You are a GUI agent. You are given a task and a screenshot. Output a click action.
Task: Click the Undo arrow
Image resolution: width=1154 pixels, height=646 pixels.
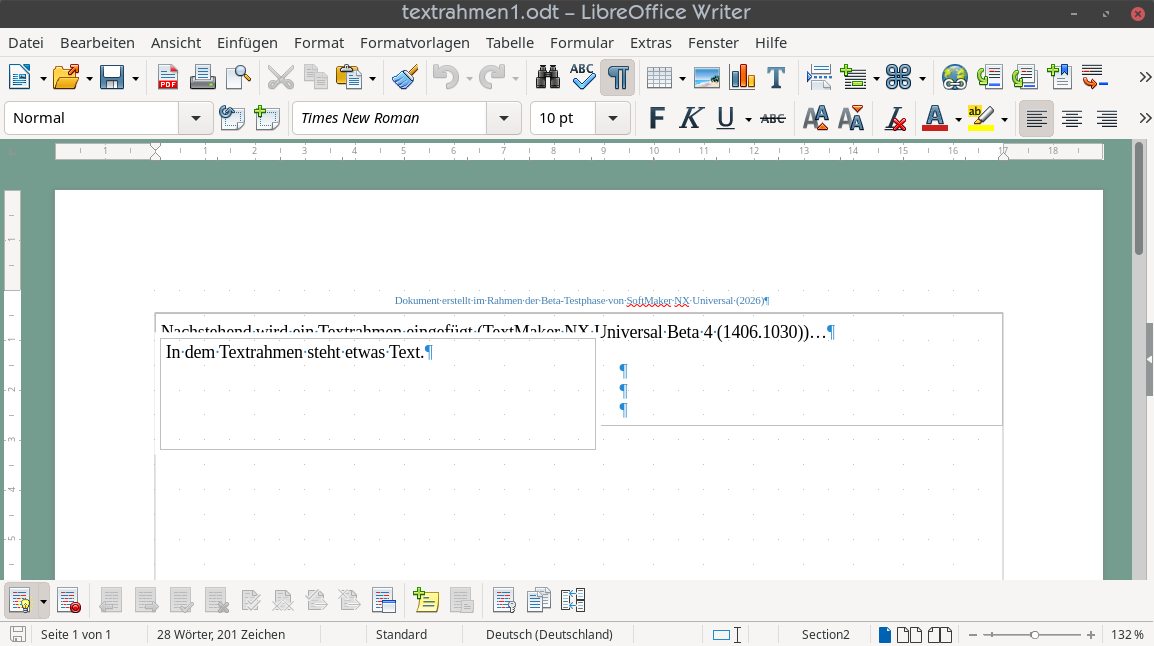(446, 77)
